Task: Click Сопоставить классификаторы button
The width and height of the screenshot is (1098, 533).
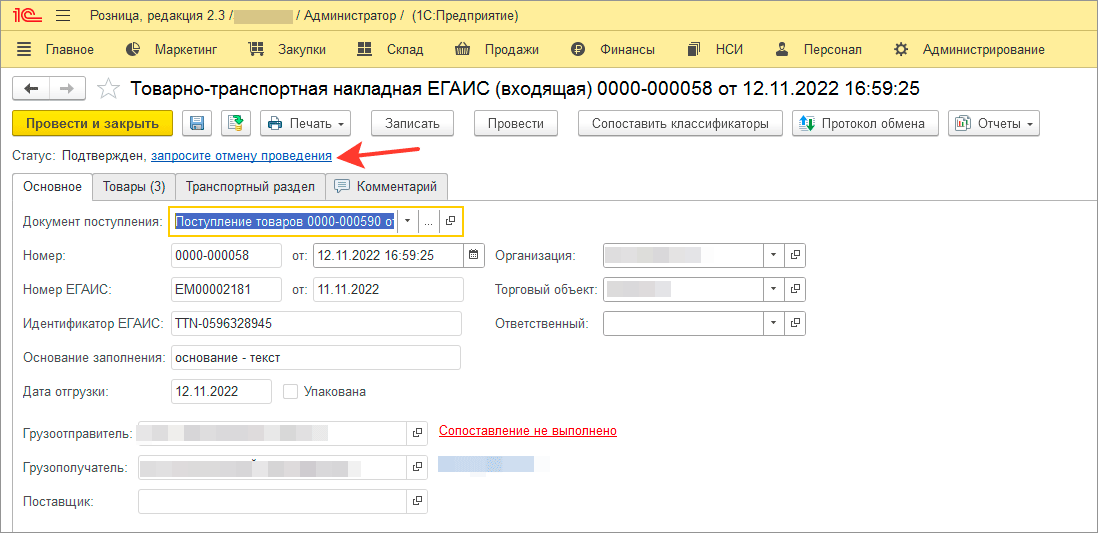Action: click(679, 123)
